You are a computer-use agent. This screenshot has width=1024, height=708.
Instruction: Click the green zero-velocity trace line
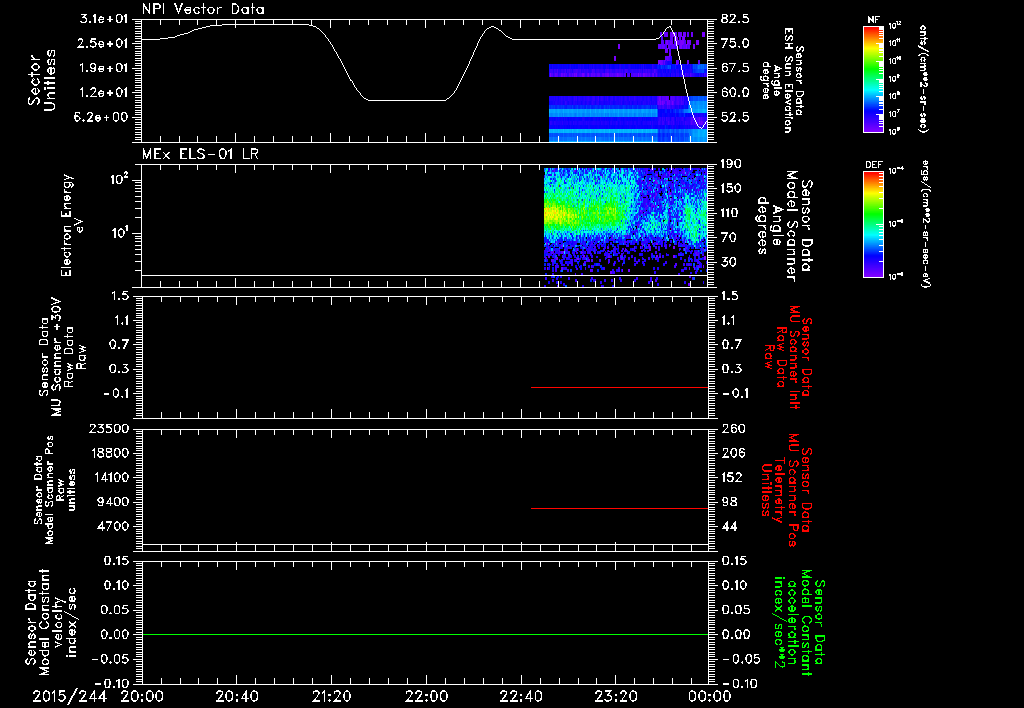[425, 634]
